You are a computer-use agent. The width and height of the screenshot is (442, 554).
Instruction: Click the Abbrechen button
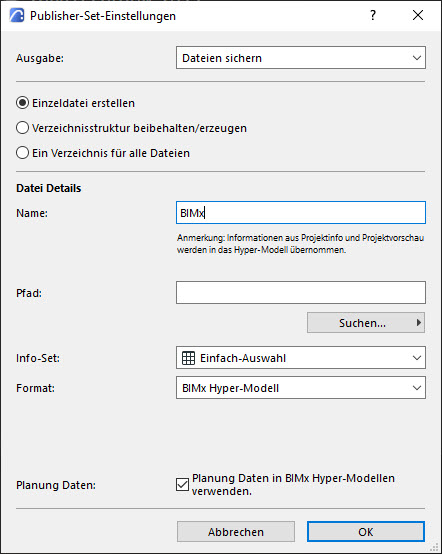[236, 532]
